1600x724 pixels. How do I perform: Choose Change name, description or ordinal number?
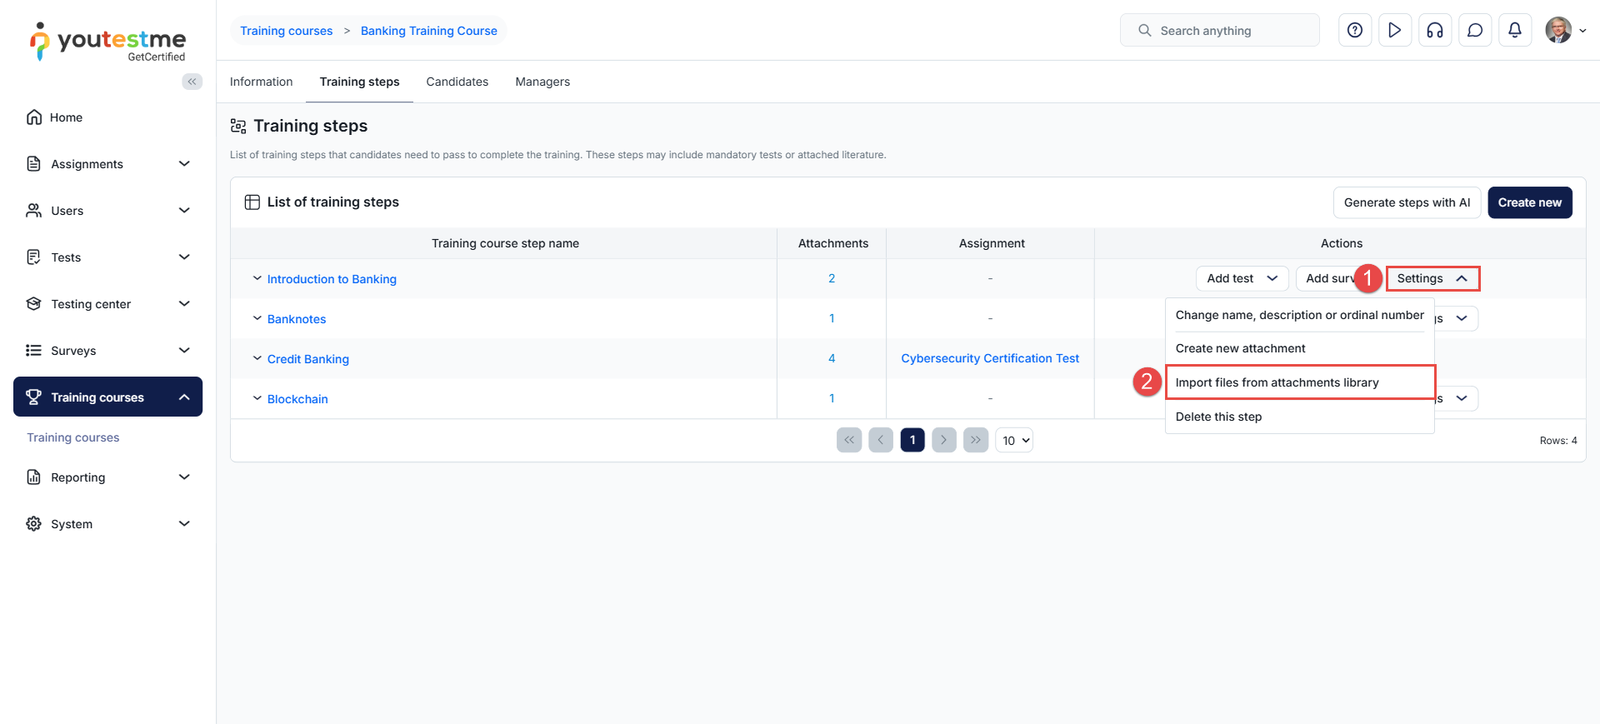[x=1300, y=315]
